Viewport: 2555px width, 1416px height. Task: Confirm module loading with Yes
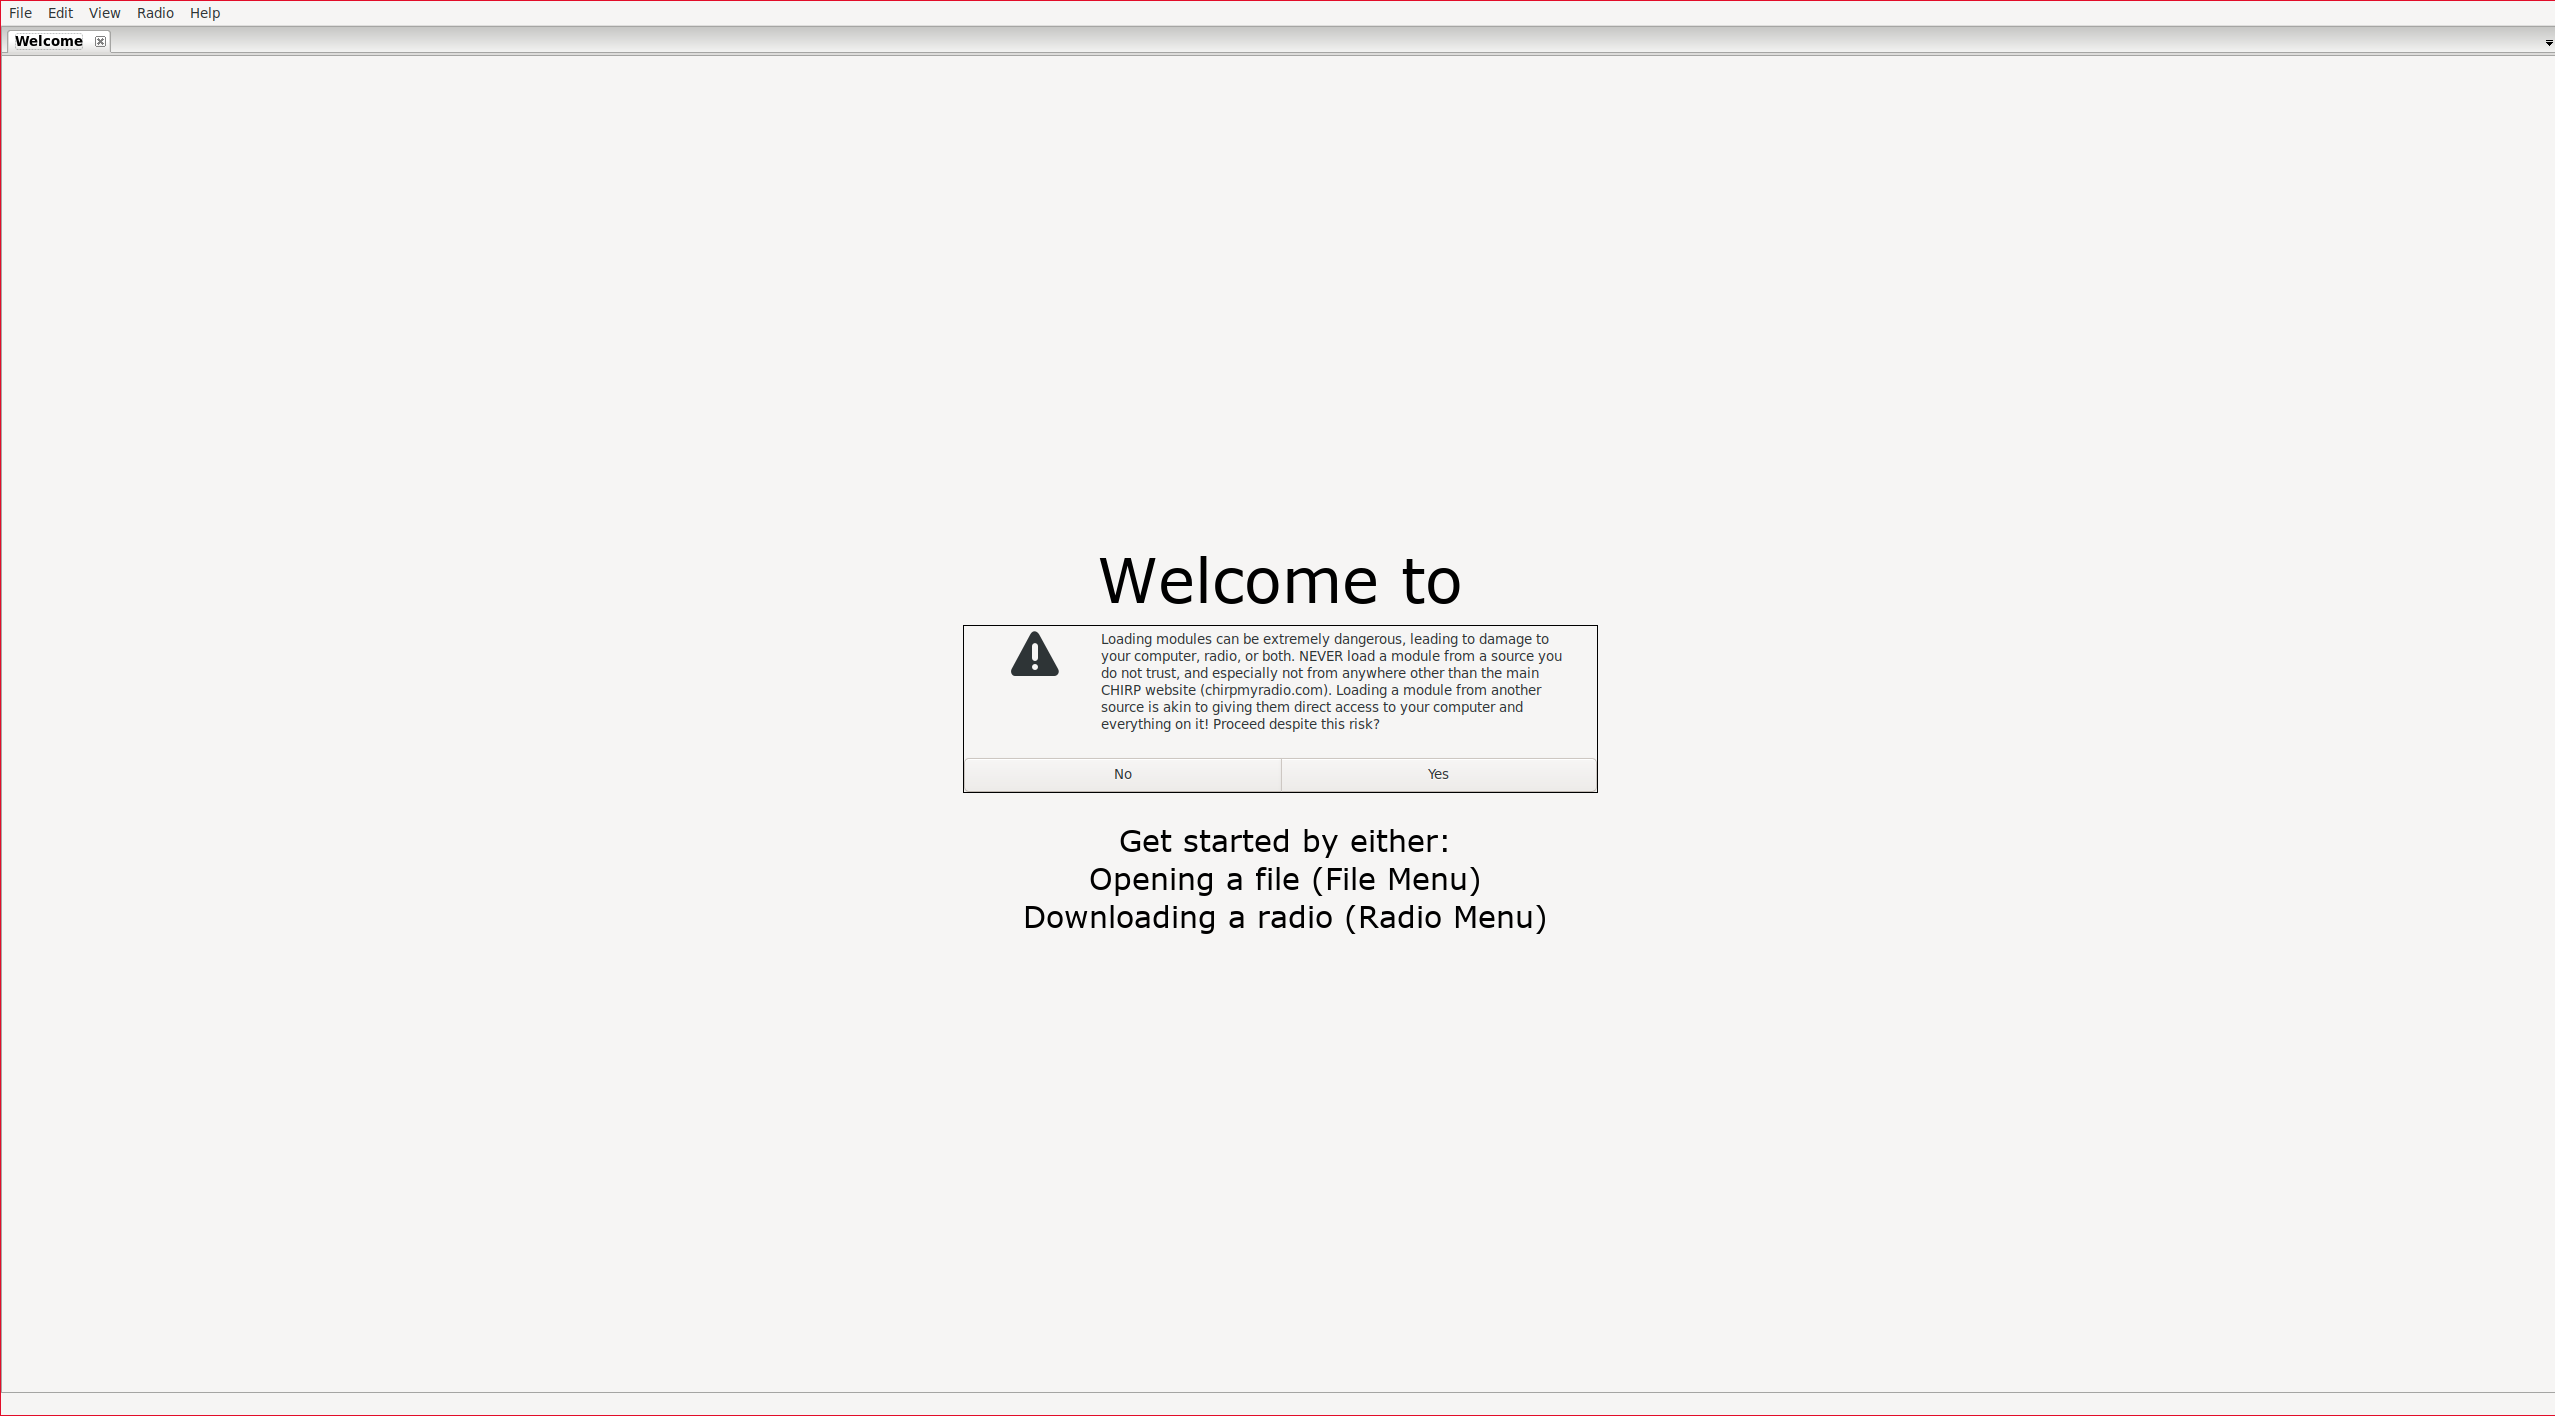coord(1438,774)
